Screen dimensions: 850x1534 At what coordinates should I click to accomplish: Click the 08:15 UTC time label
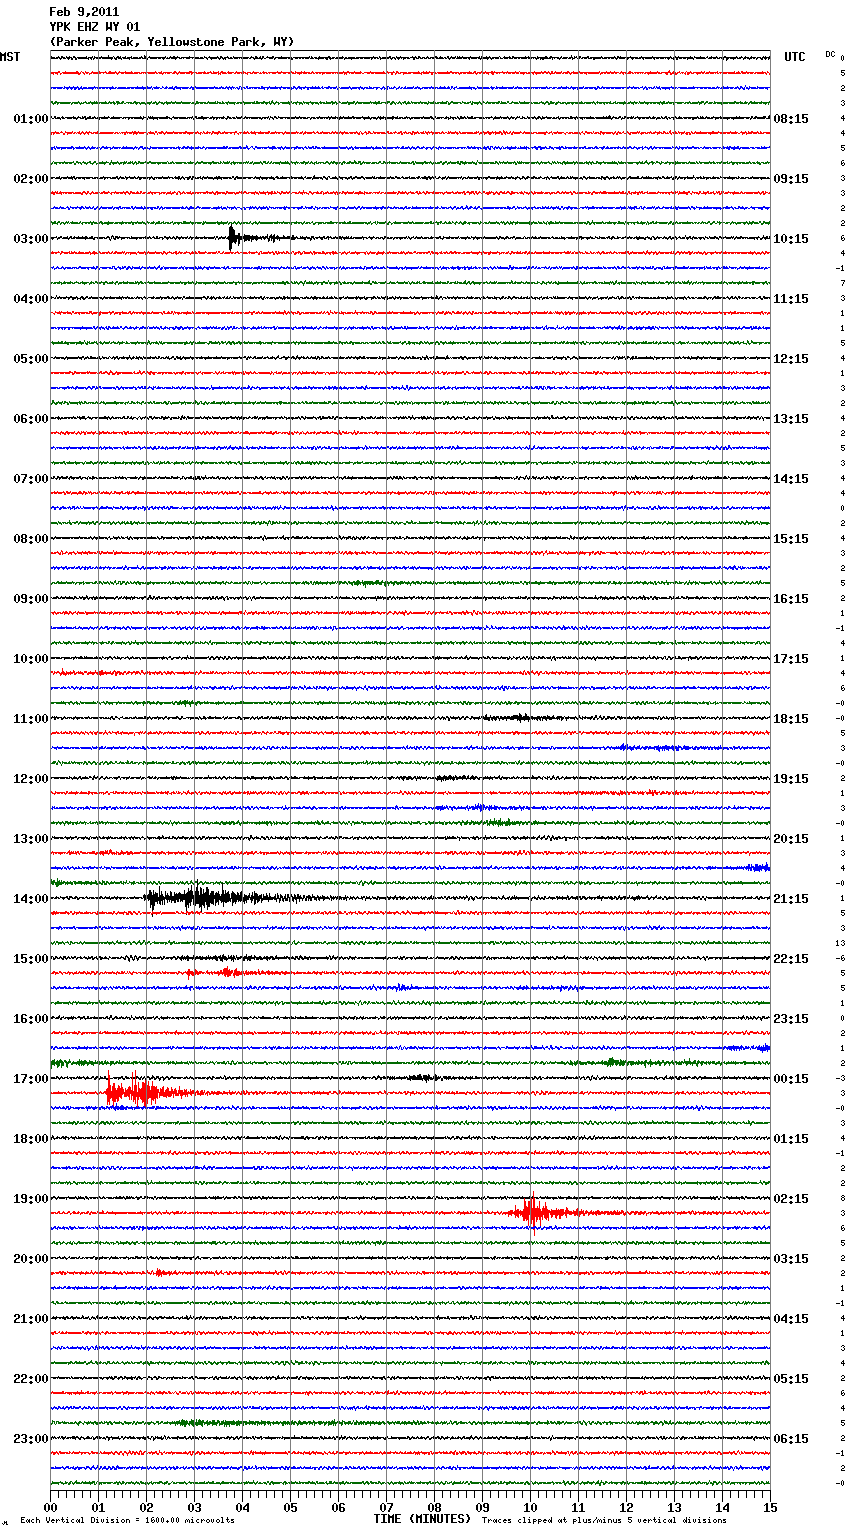coord(791,119)
